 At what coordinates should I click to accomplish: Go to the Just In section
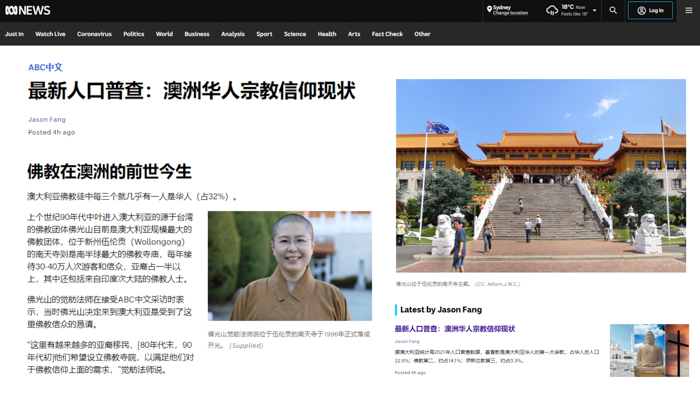pyautogui.click(x=14, y=34)
